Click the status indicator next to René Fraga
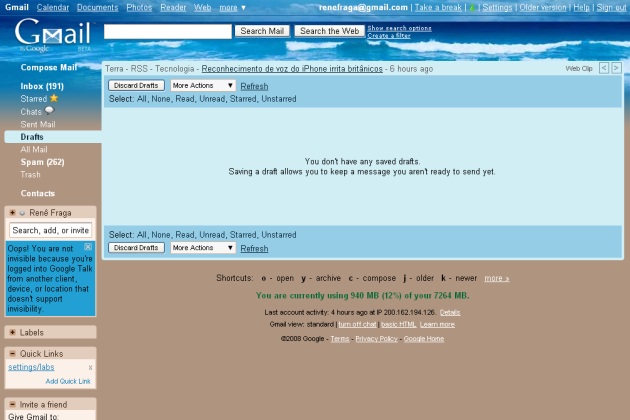The width and height of the screenshot is (630, 420). point(22,213)
